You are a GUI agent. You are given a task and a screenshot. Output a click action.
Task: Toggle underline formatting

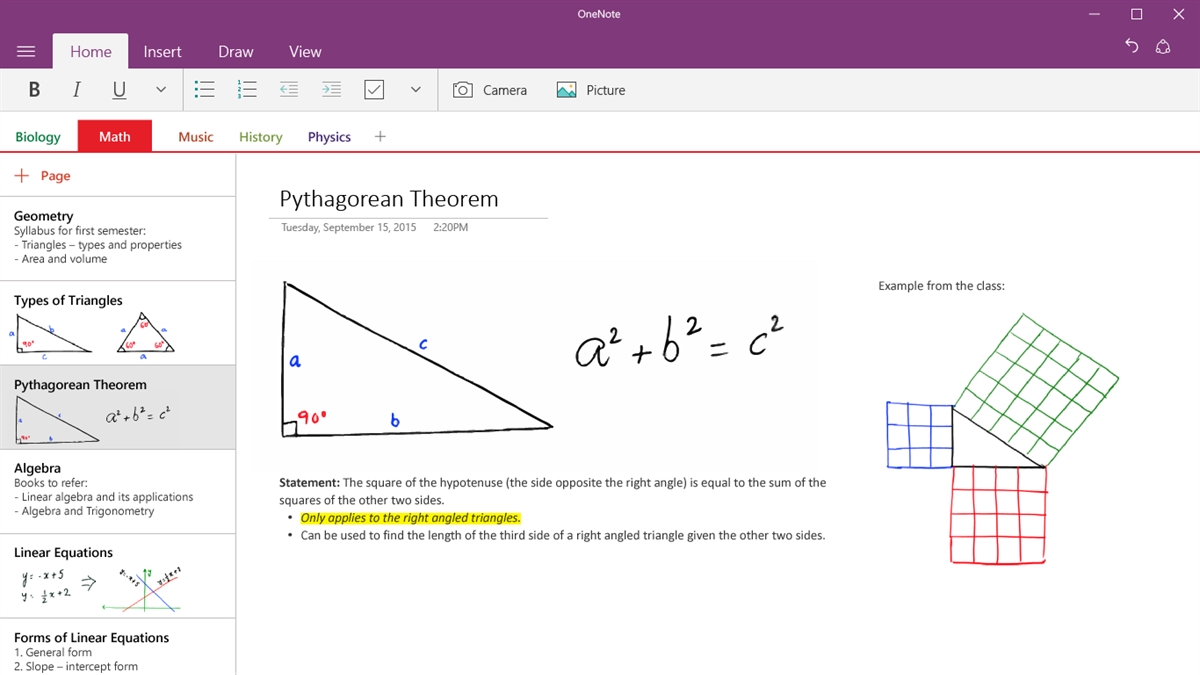coord(118,89)
